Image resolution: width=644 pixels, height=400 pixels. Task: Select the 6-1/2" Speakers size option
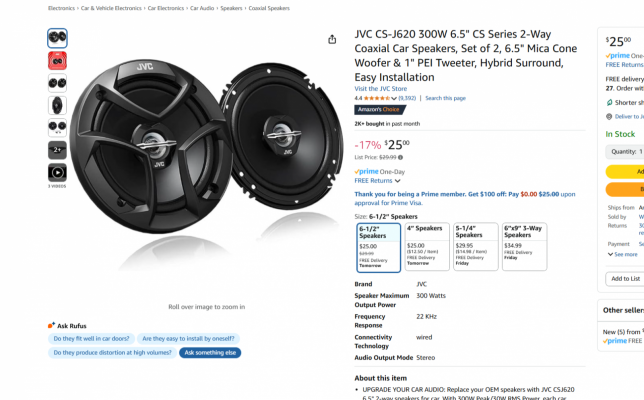[x=377, y=246]
